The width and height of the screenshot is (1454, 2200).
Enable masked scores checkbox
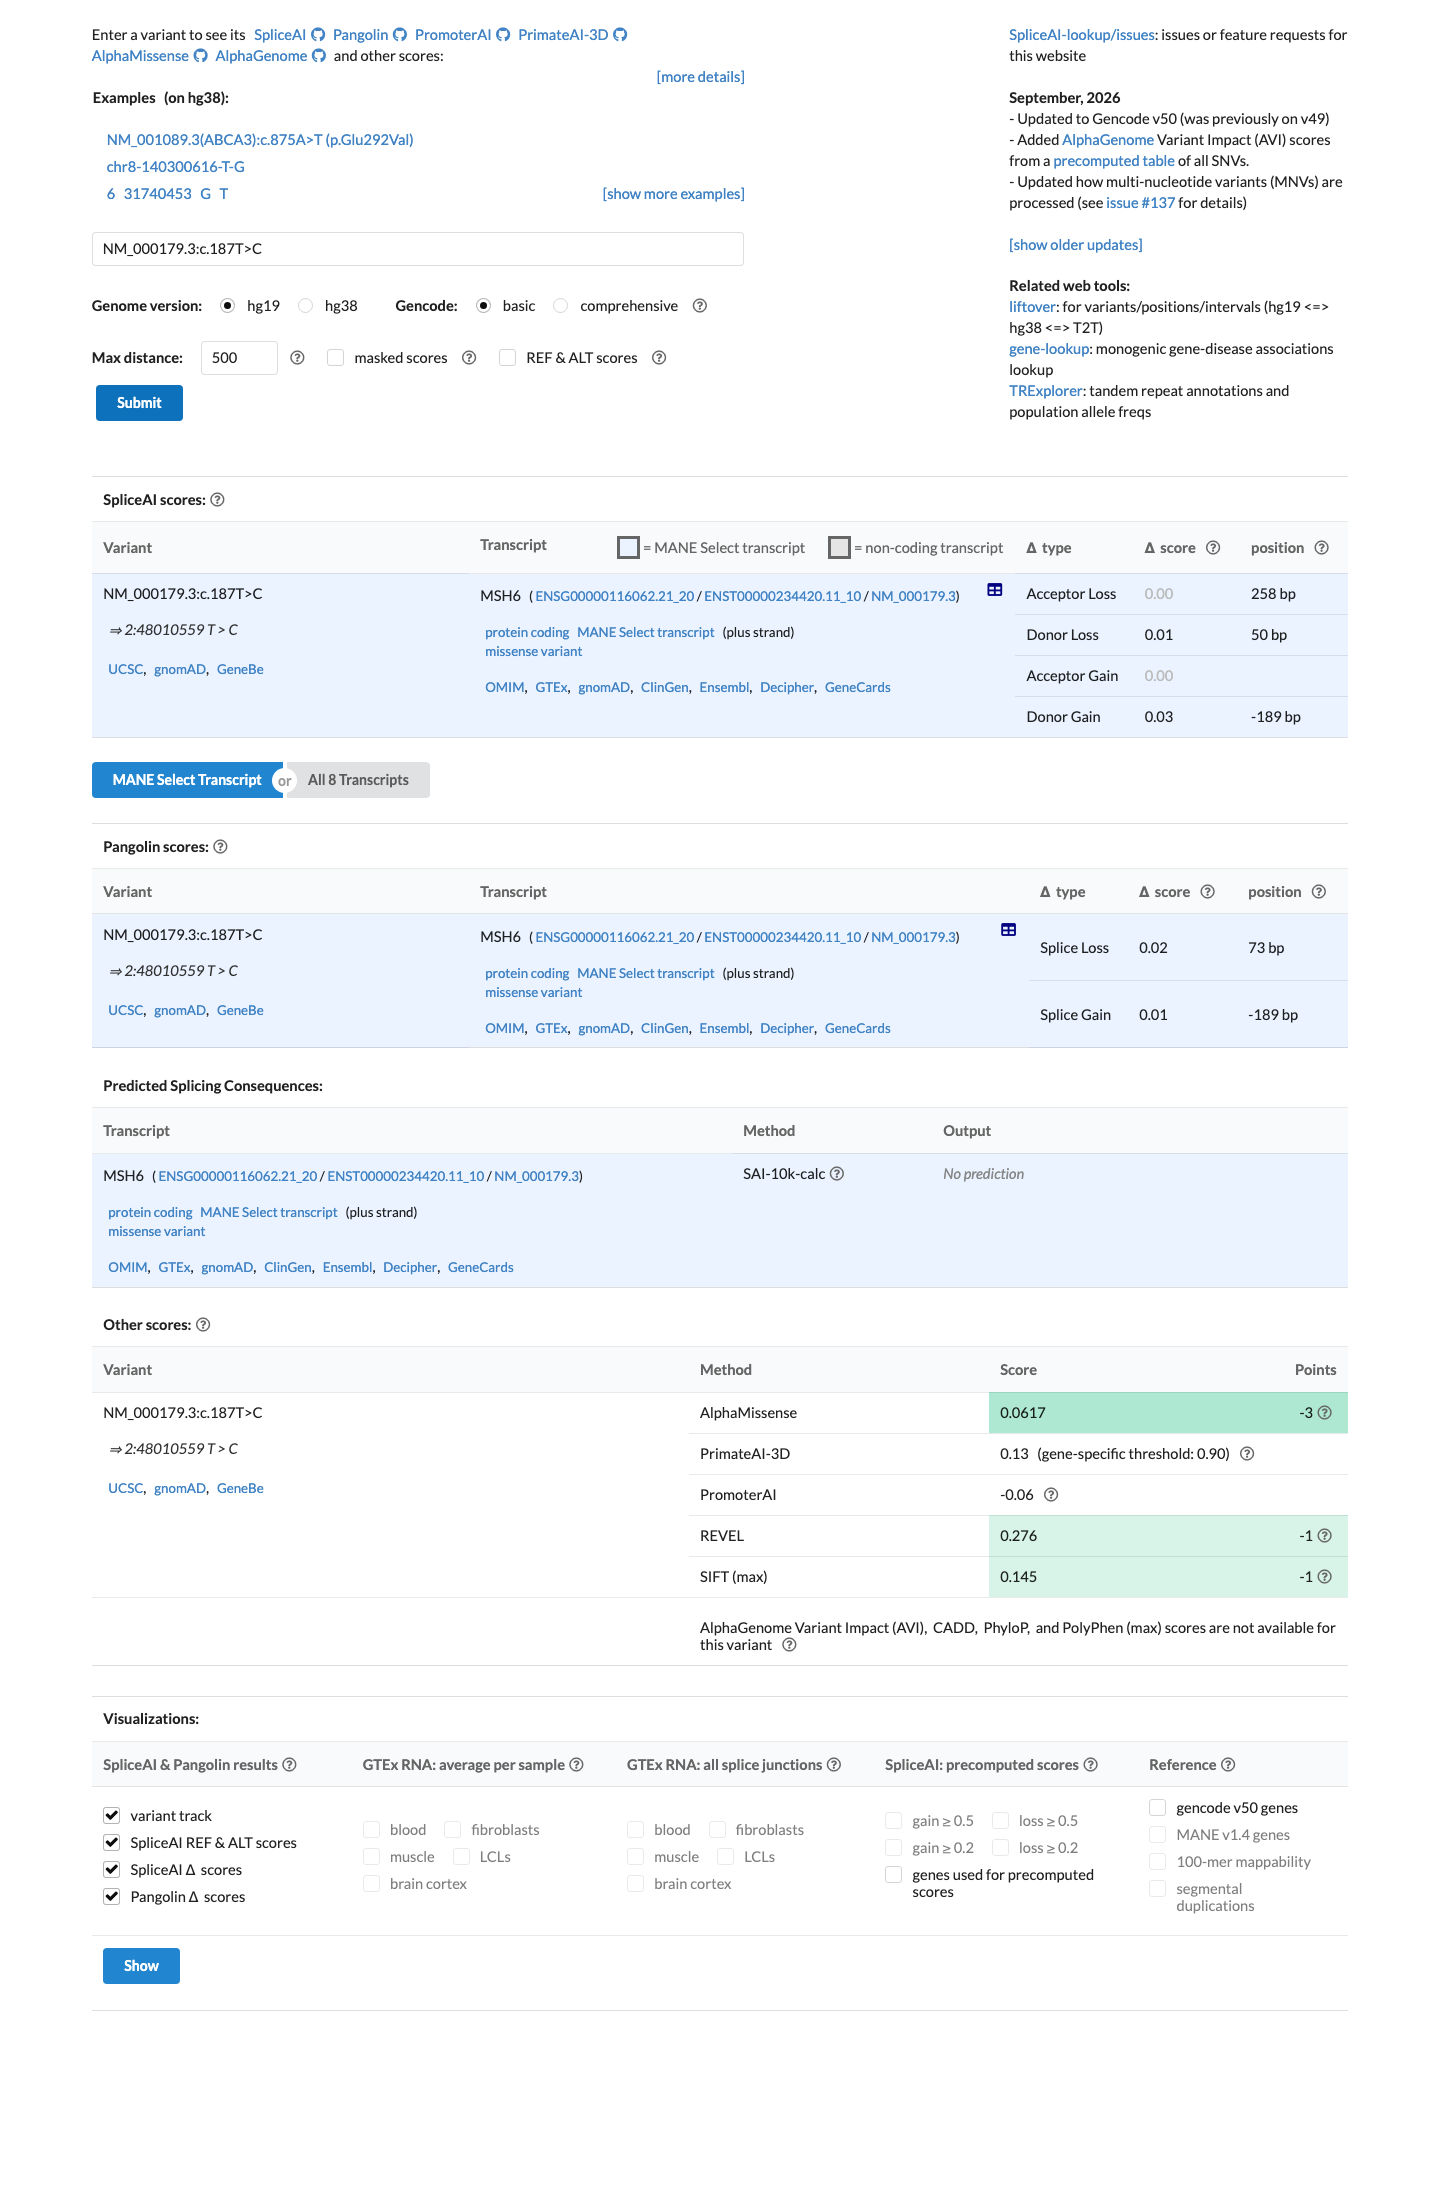click(x=336, y=358)
